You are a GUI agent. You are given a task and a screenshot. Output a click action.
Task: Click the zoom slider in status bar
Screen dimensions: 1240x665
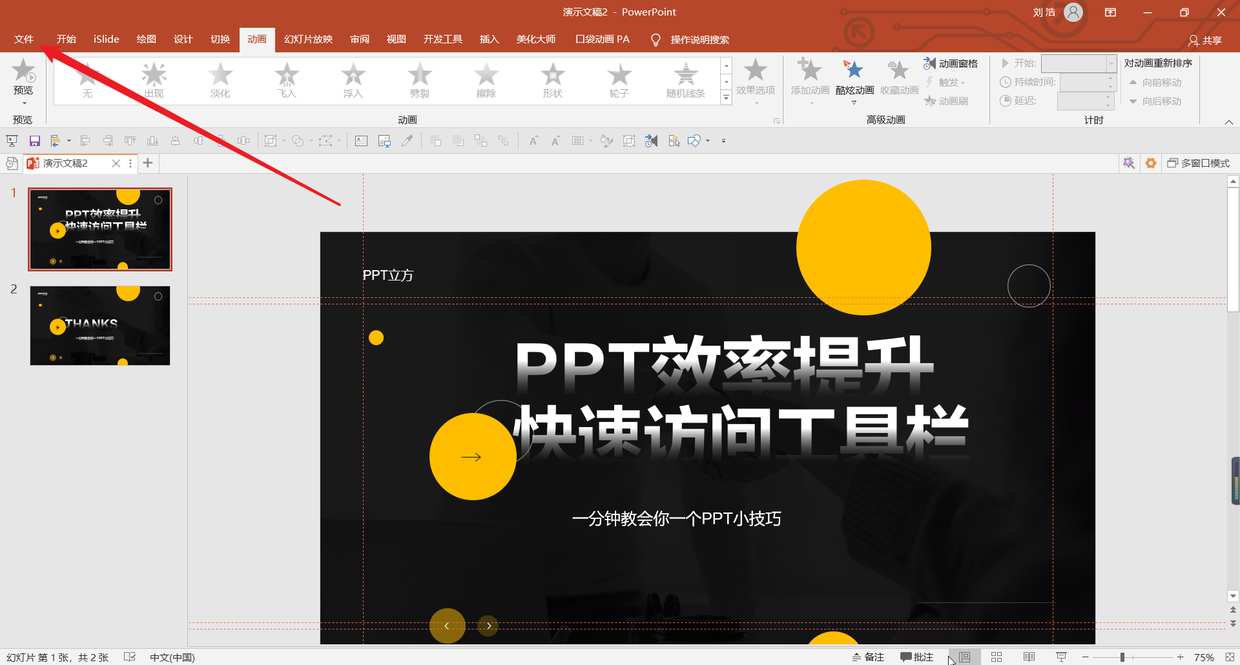(1133, 657)
